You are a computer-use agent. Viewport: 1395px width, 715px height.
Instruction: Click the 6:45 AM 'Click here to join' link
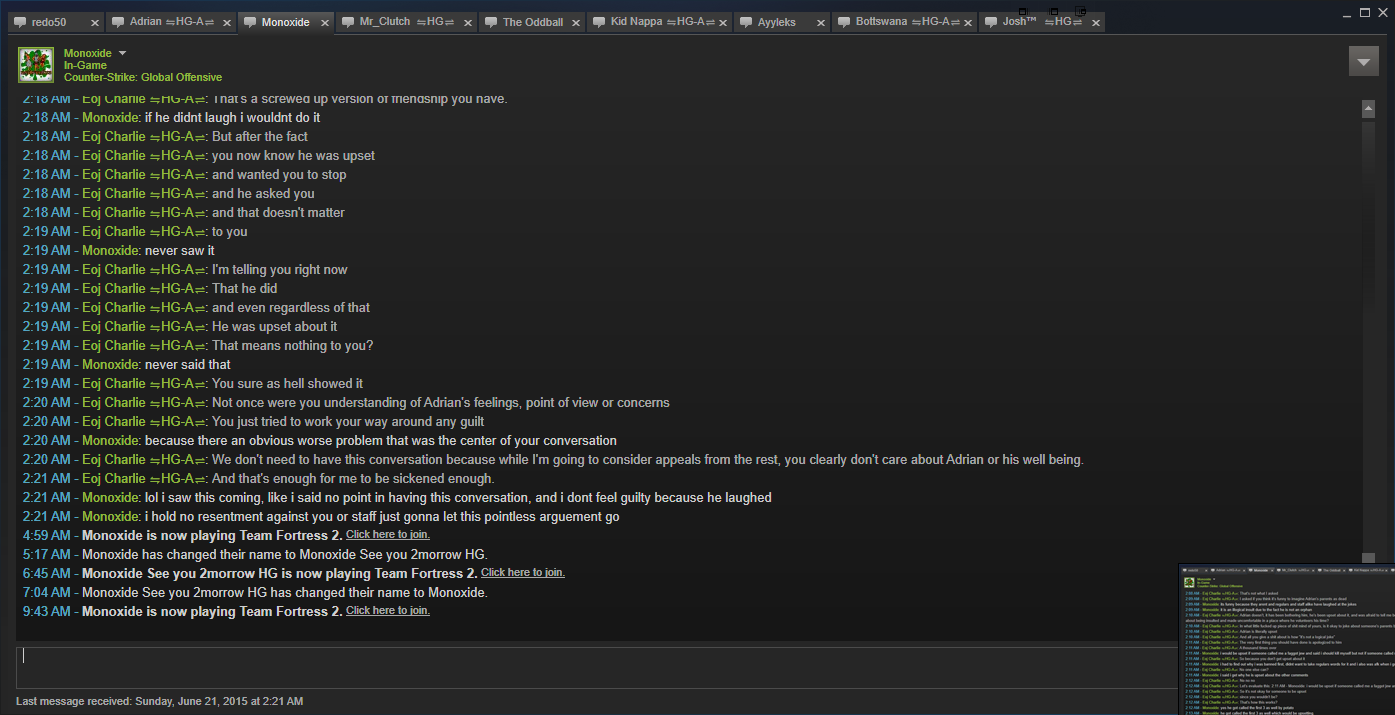523,573
